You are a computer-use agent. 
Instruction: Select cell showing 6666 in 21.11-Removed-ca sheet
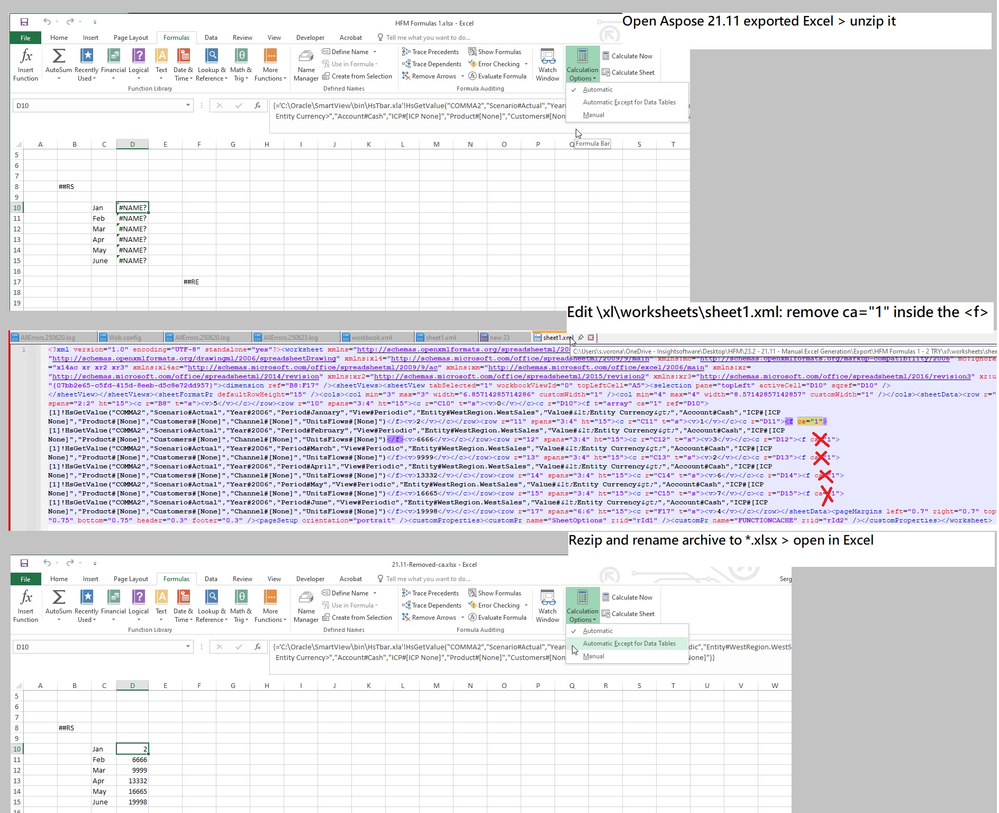pos(133,759)
